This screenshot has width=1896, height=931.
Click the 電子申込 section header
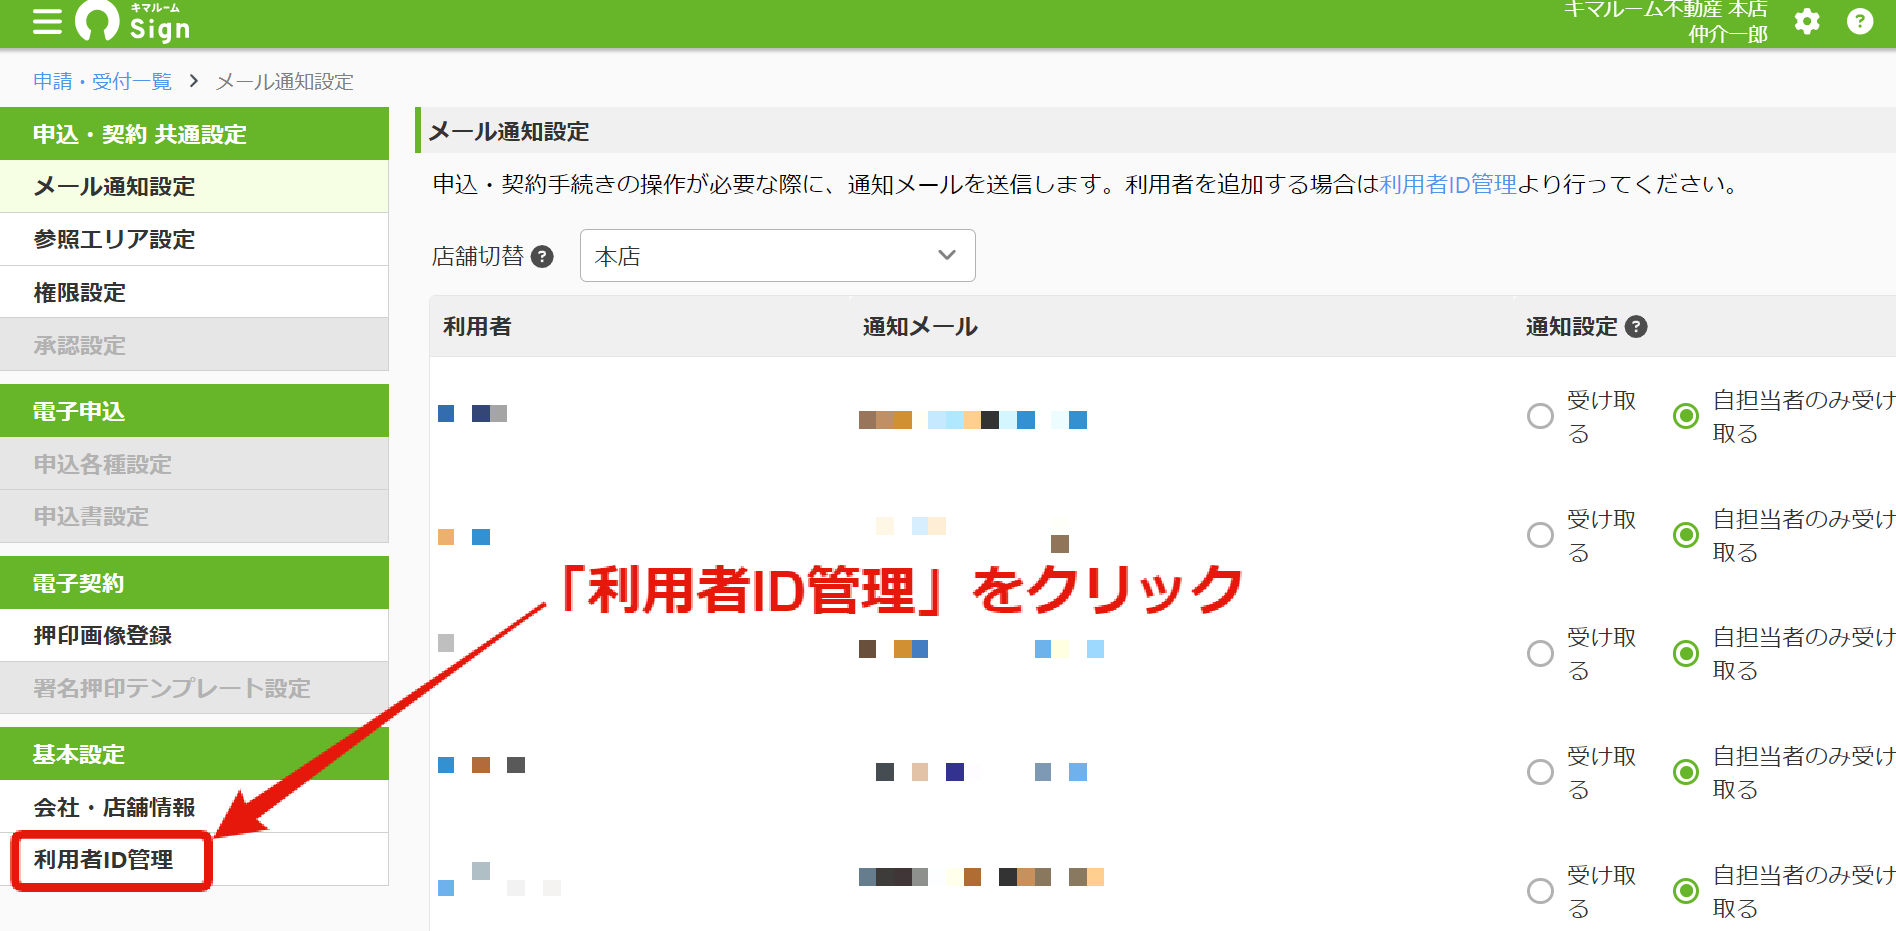point(194,411)
